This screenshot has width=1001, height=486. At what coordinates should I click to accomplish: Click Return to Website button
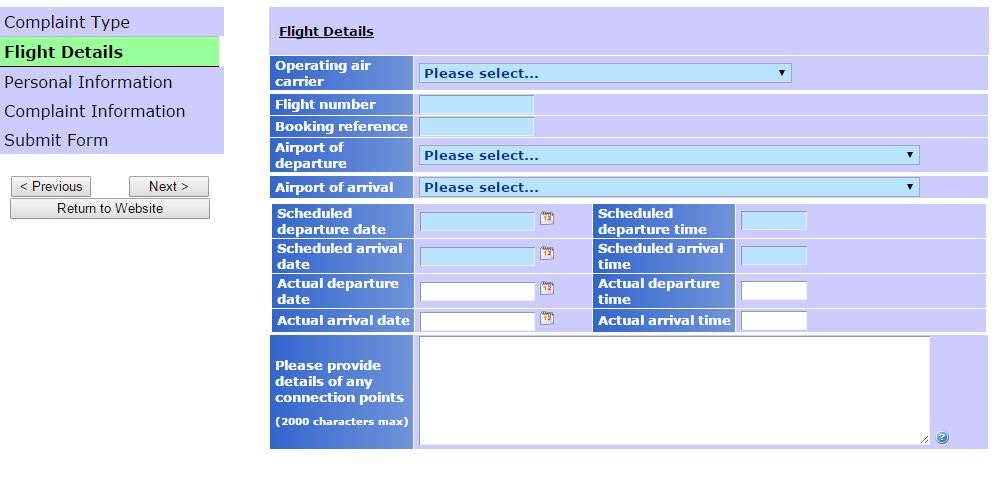110,208
